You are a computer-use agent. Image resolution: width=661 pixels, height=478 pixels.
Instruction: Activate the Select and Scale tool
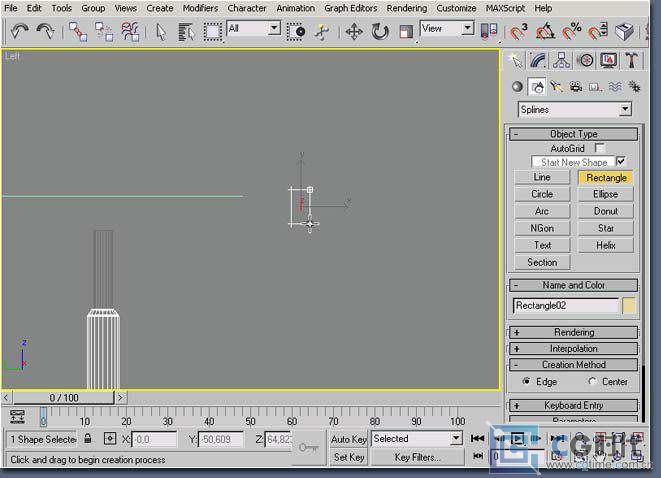coord(406,32)
